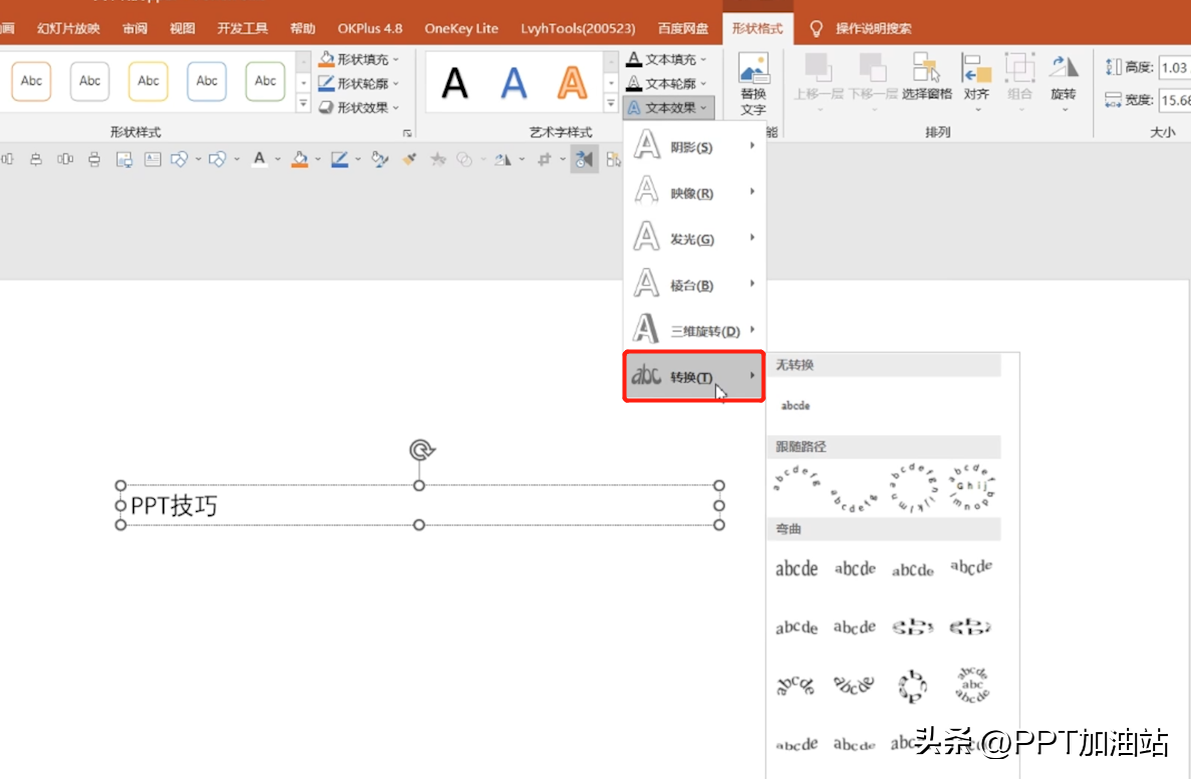Click the 宽度 width value field
The height and width of the screenshot is (779, 1191).
click(1174, 99)
